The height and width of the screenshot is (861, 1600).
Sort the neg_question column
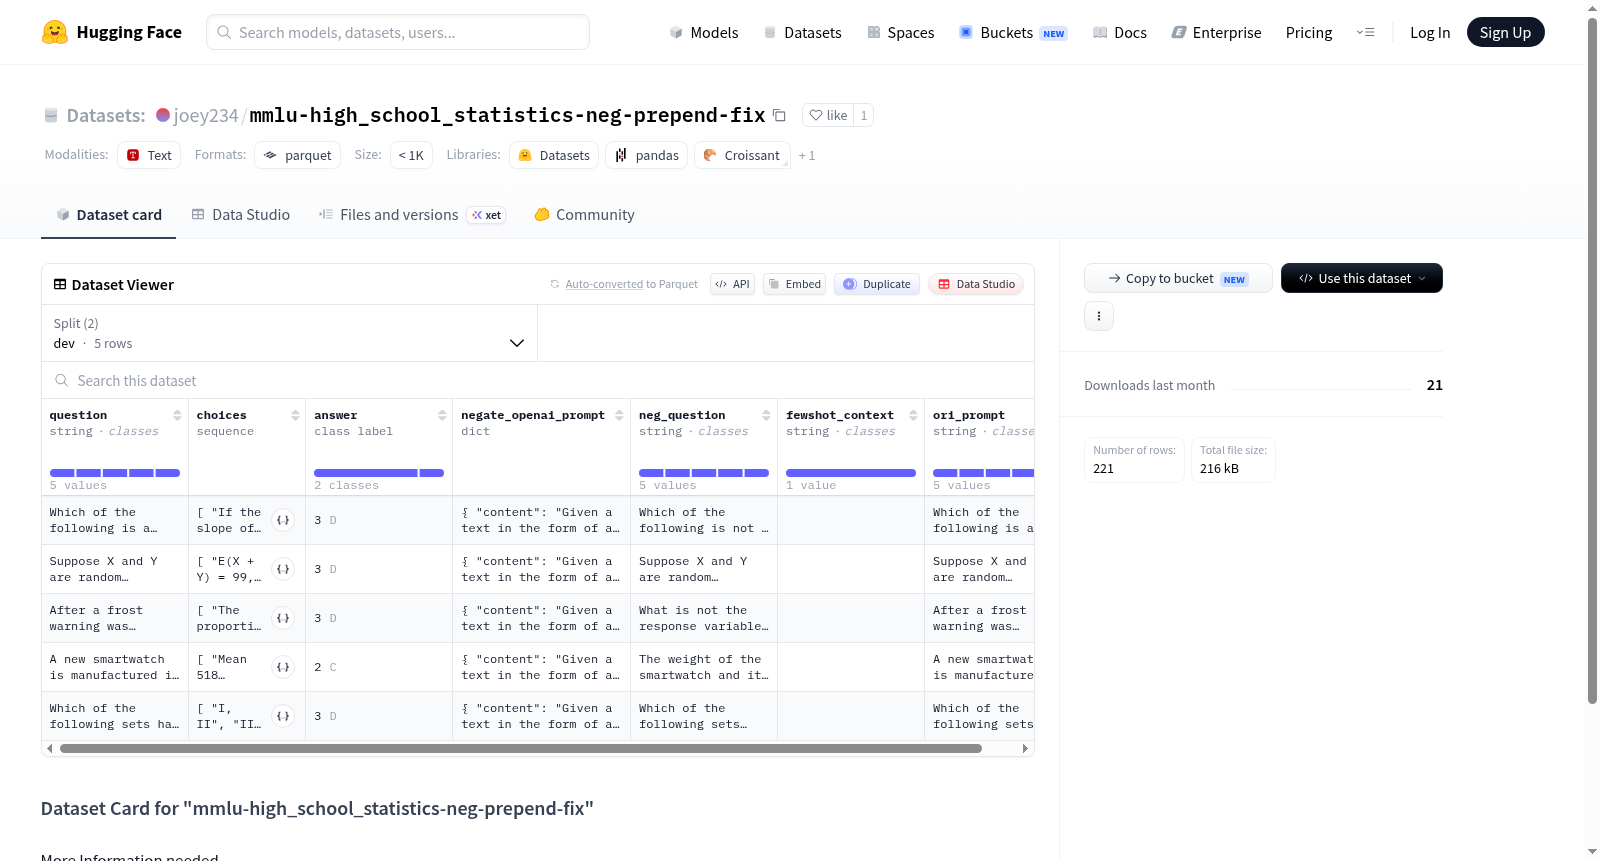(x=766, y=415)
